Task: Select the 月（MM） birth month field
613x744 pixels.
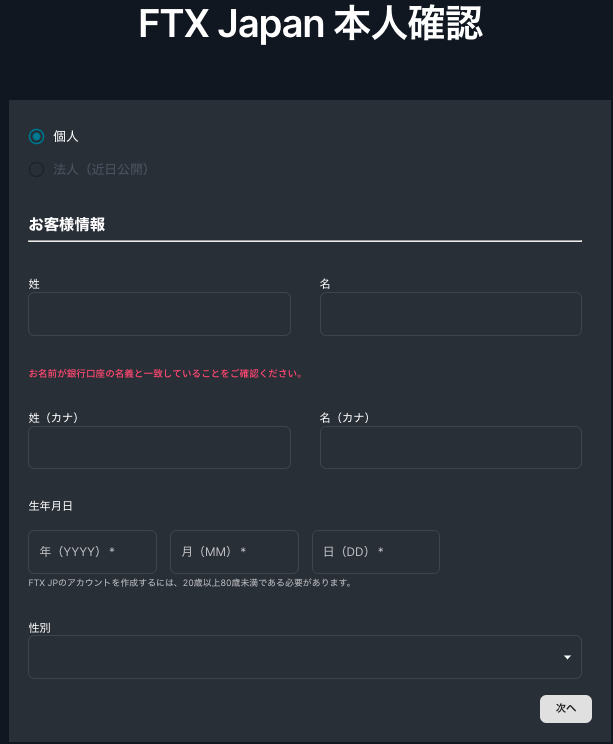Action: [234, 552]
